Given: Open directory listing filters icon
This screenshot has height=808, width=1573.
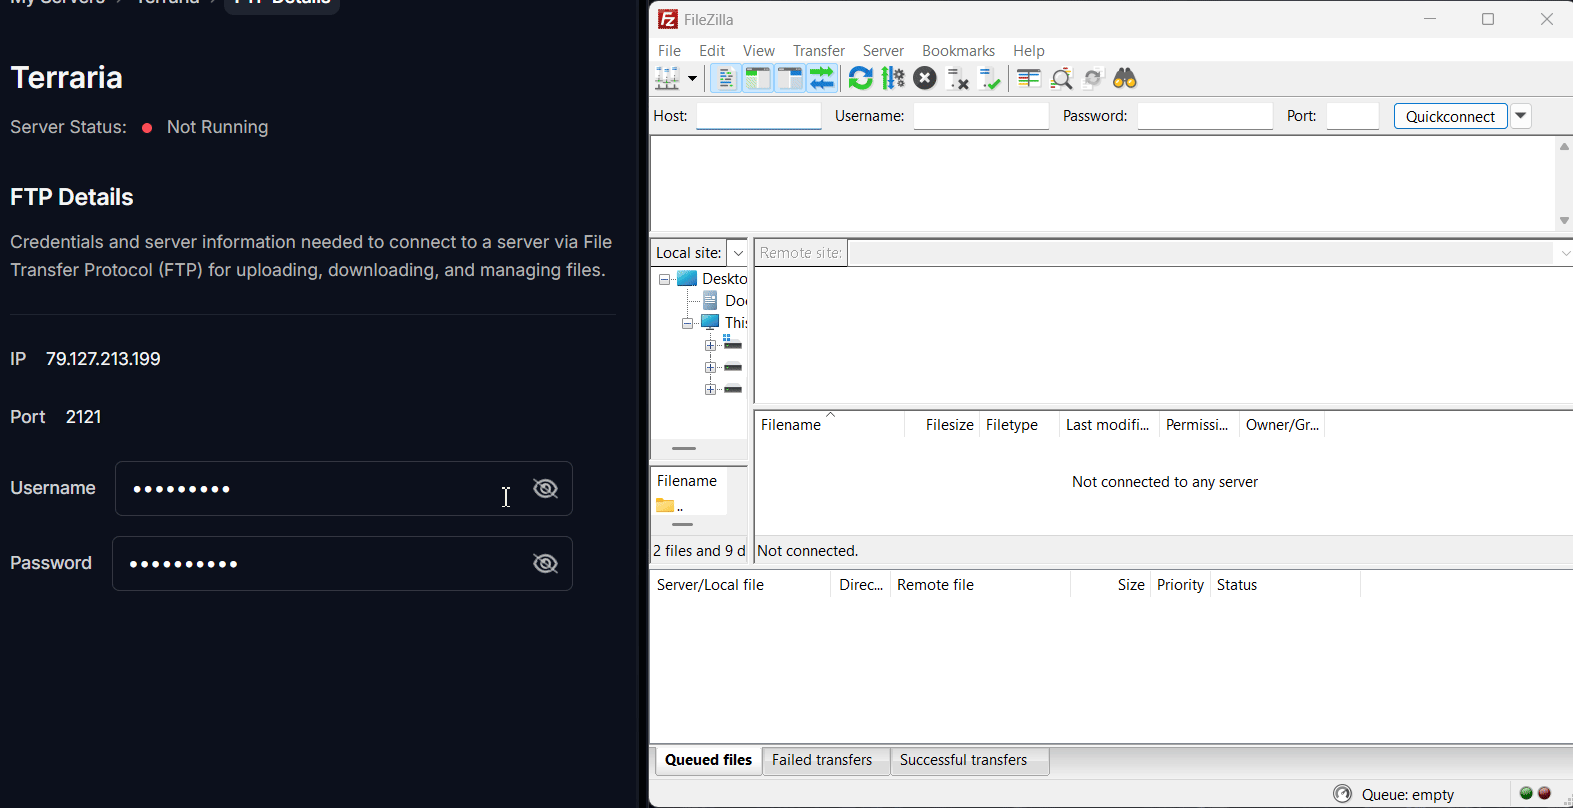Looking at the screenshot, I should 1028,78.
